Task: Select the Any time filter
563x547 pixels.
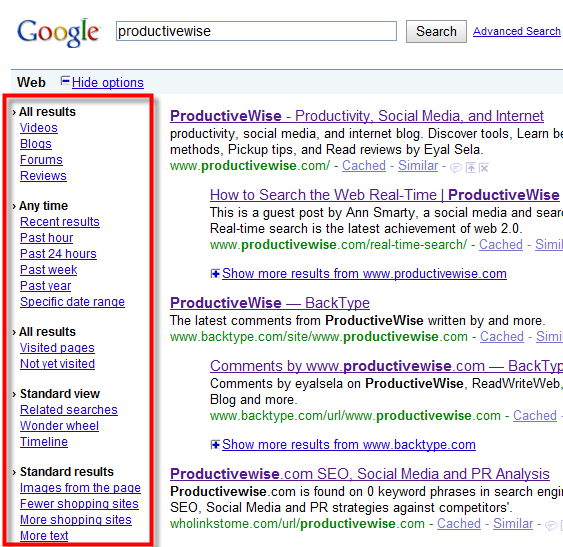Action: click(x=43, y=206)
